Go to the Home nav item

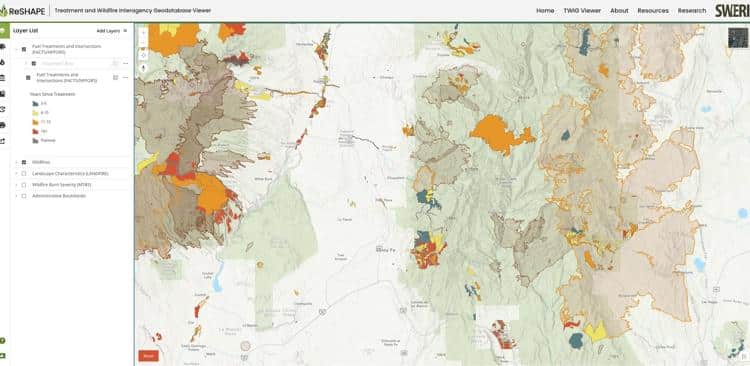[x=545, y=11]
